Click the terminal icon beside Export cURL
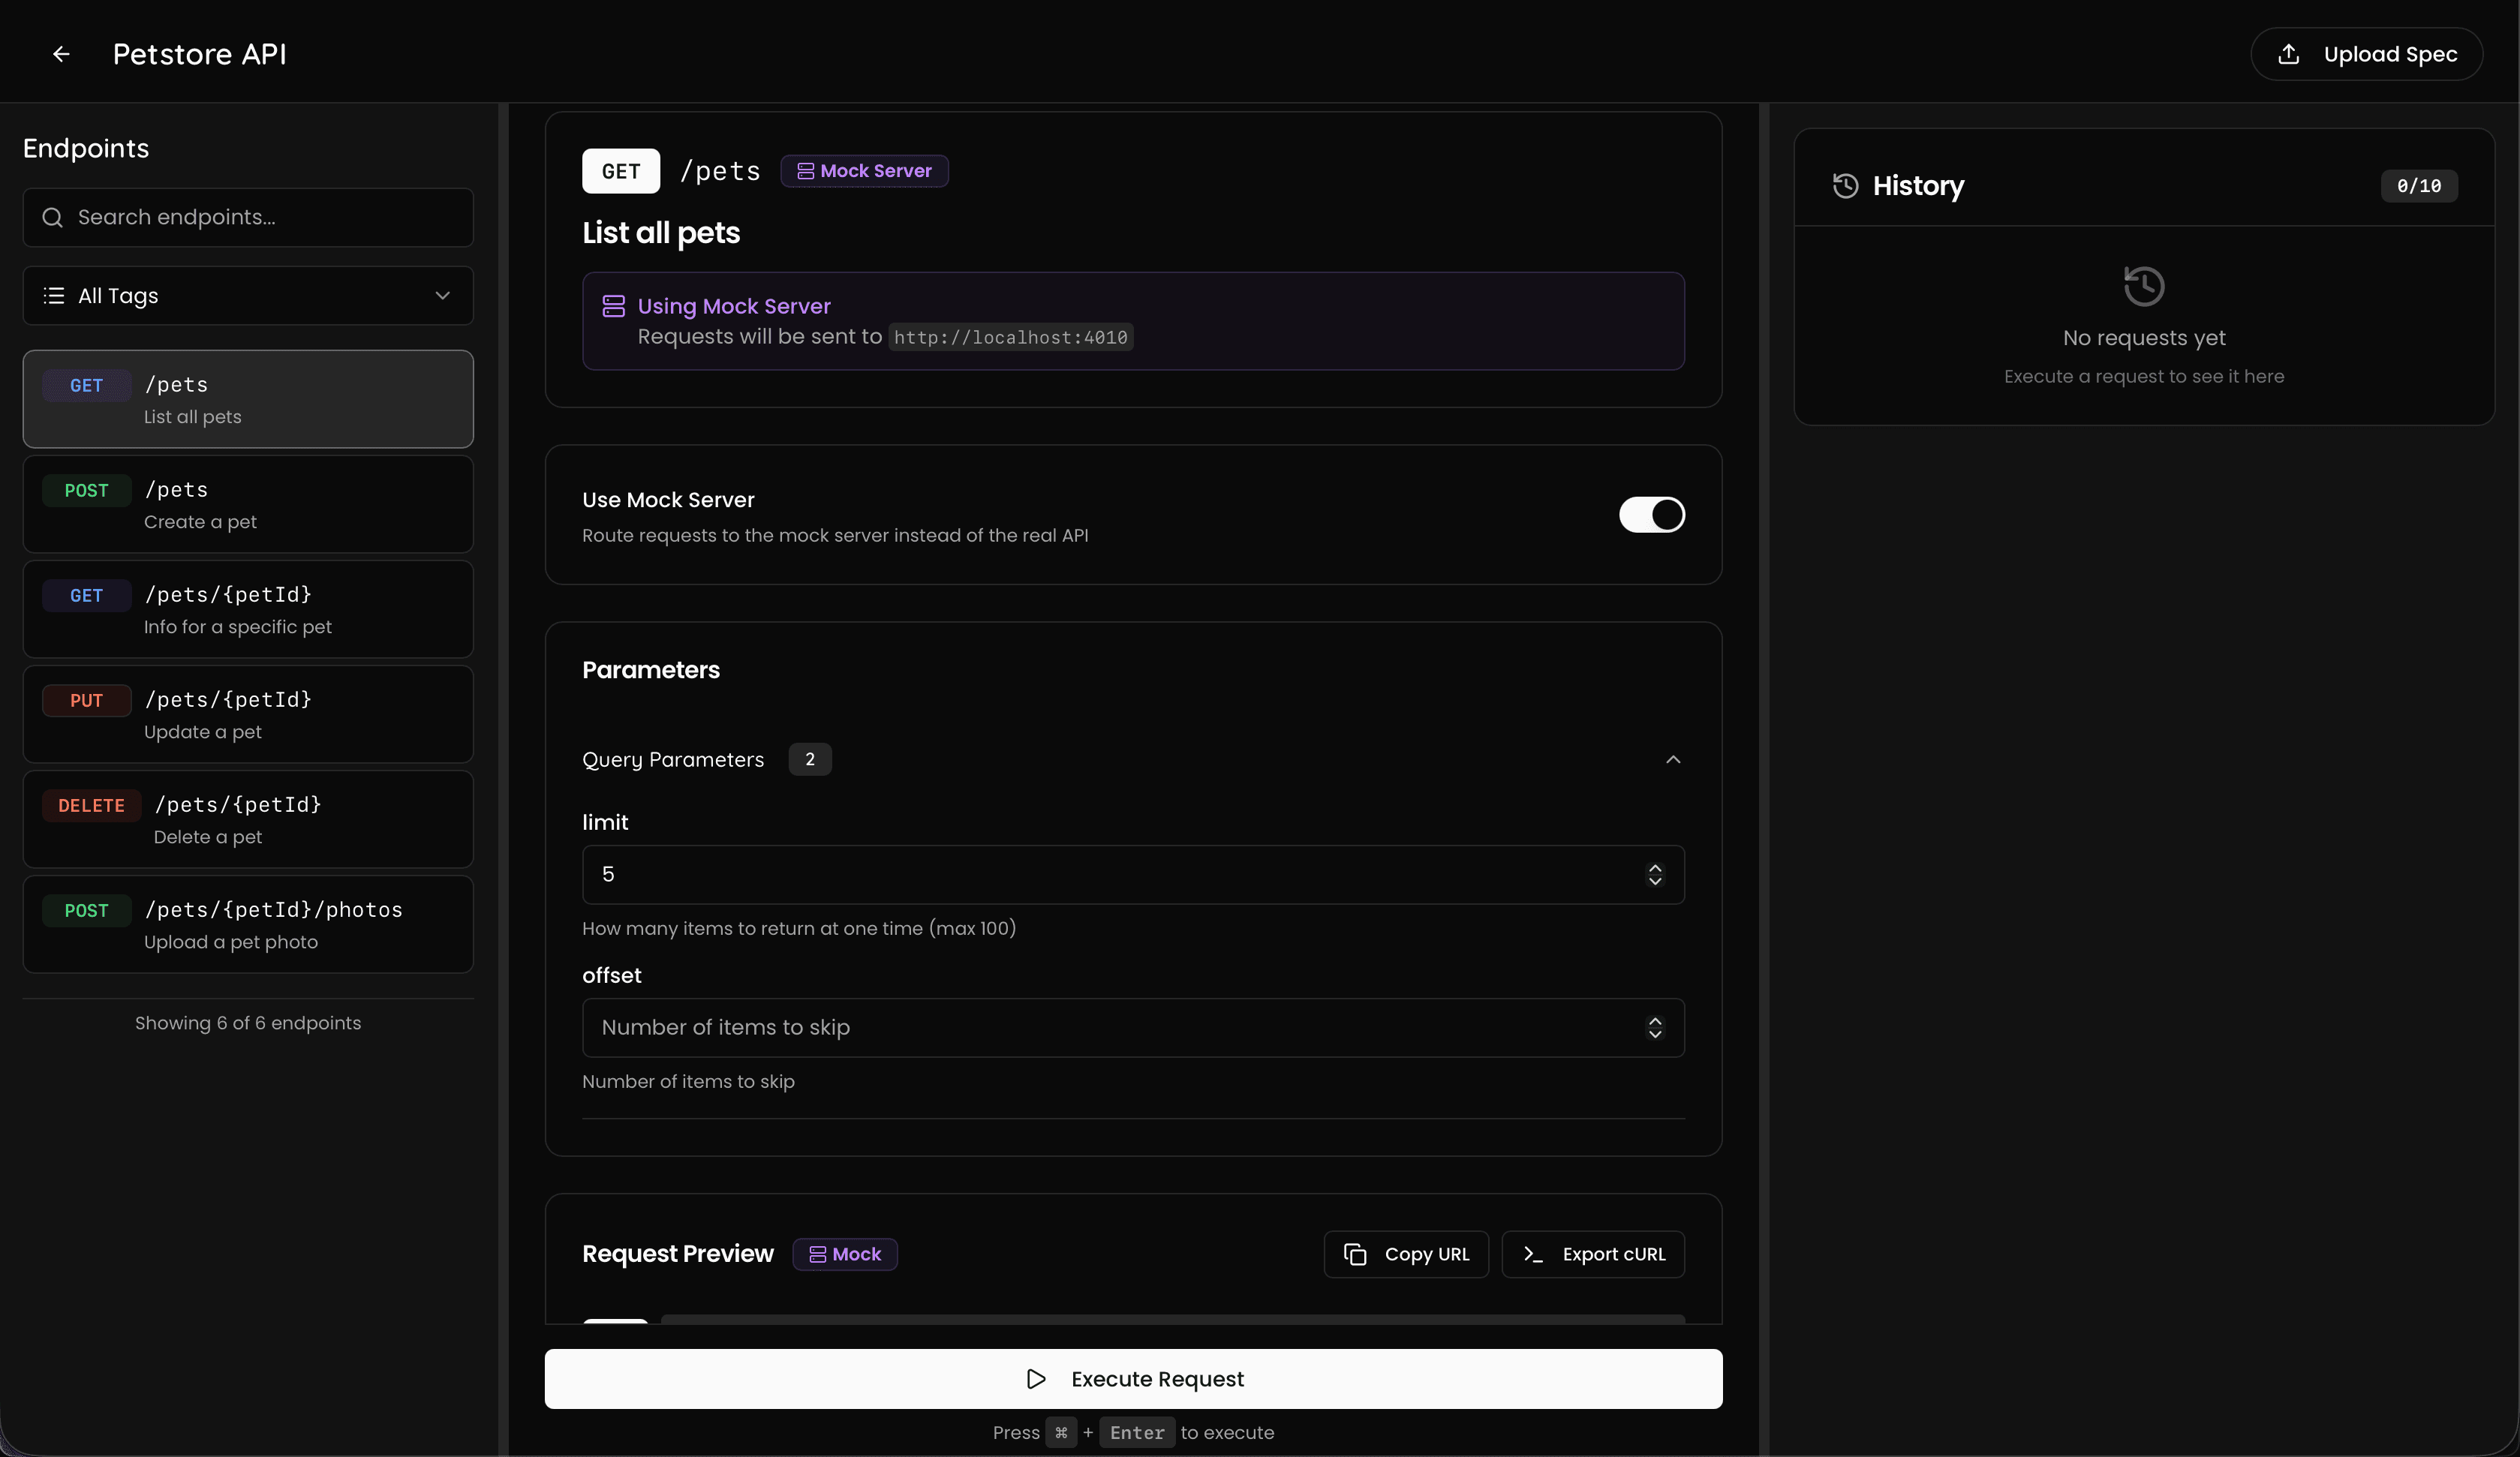The image size is (2520, 1457). point(1533,1254)
